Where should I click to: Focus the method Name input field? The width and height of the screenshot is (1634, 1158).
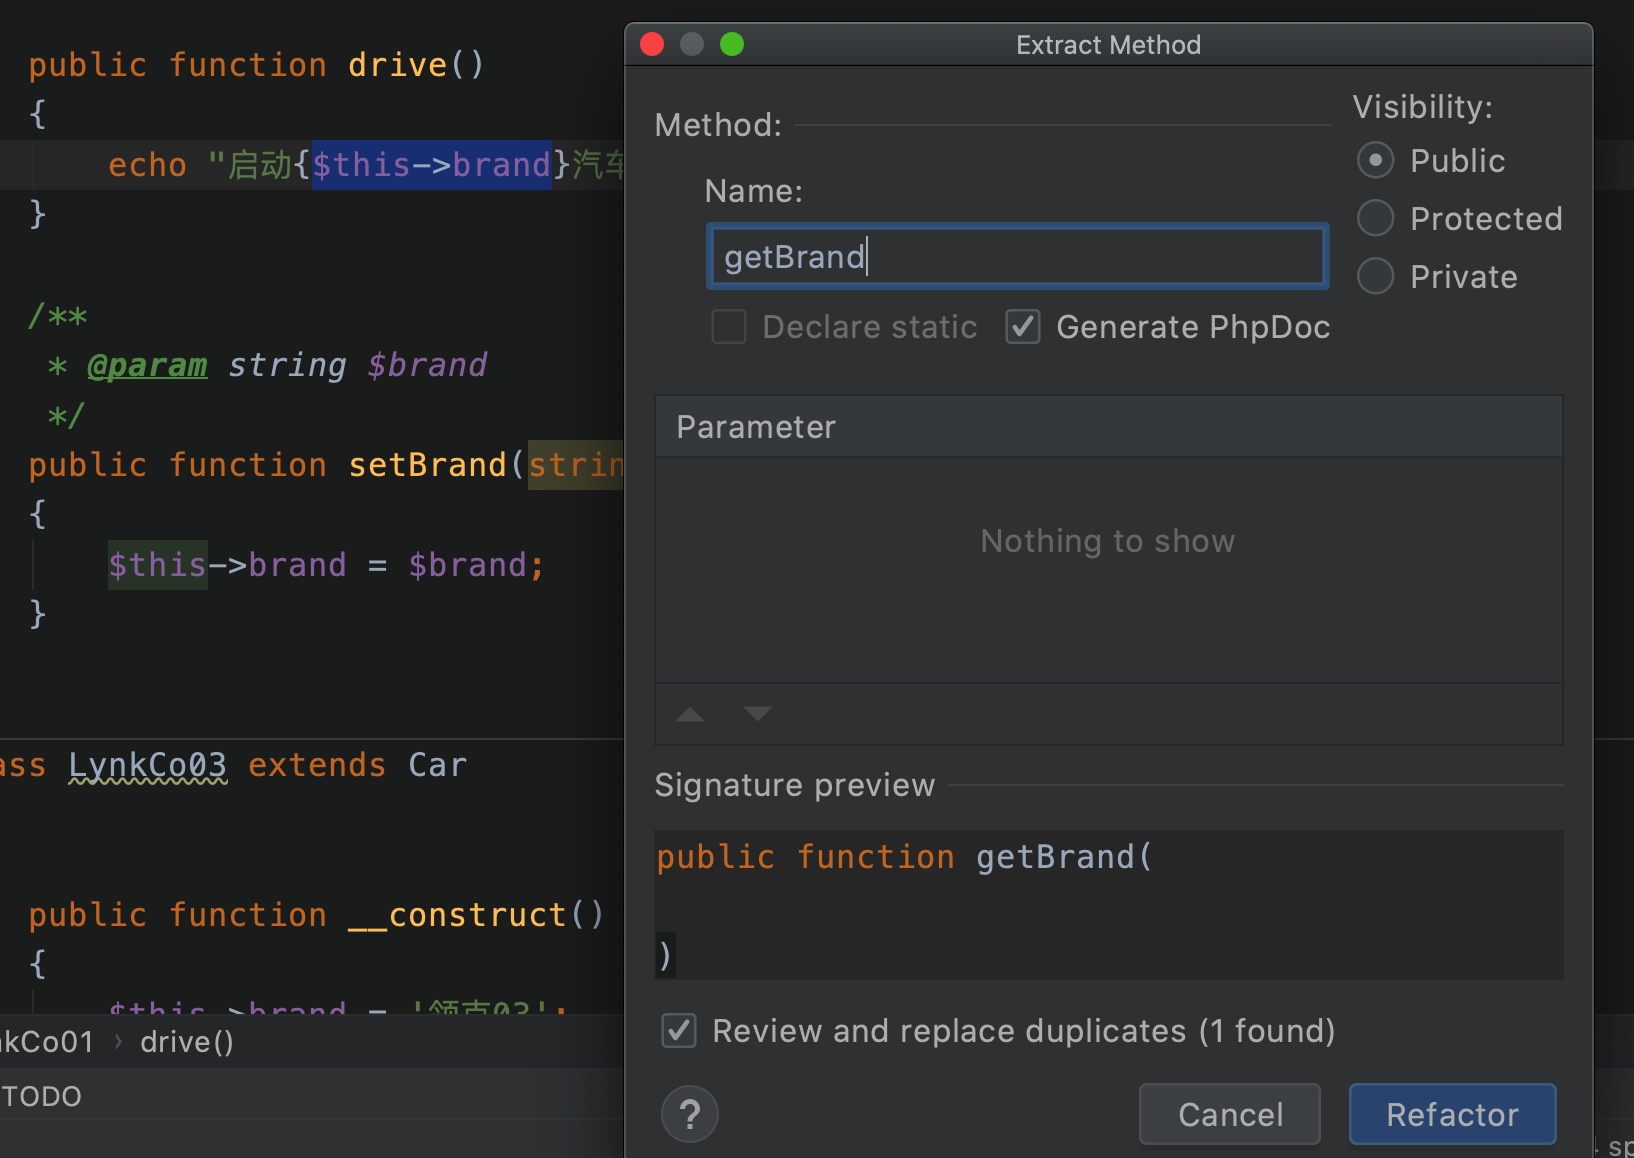click(1017, 257)
